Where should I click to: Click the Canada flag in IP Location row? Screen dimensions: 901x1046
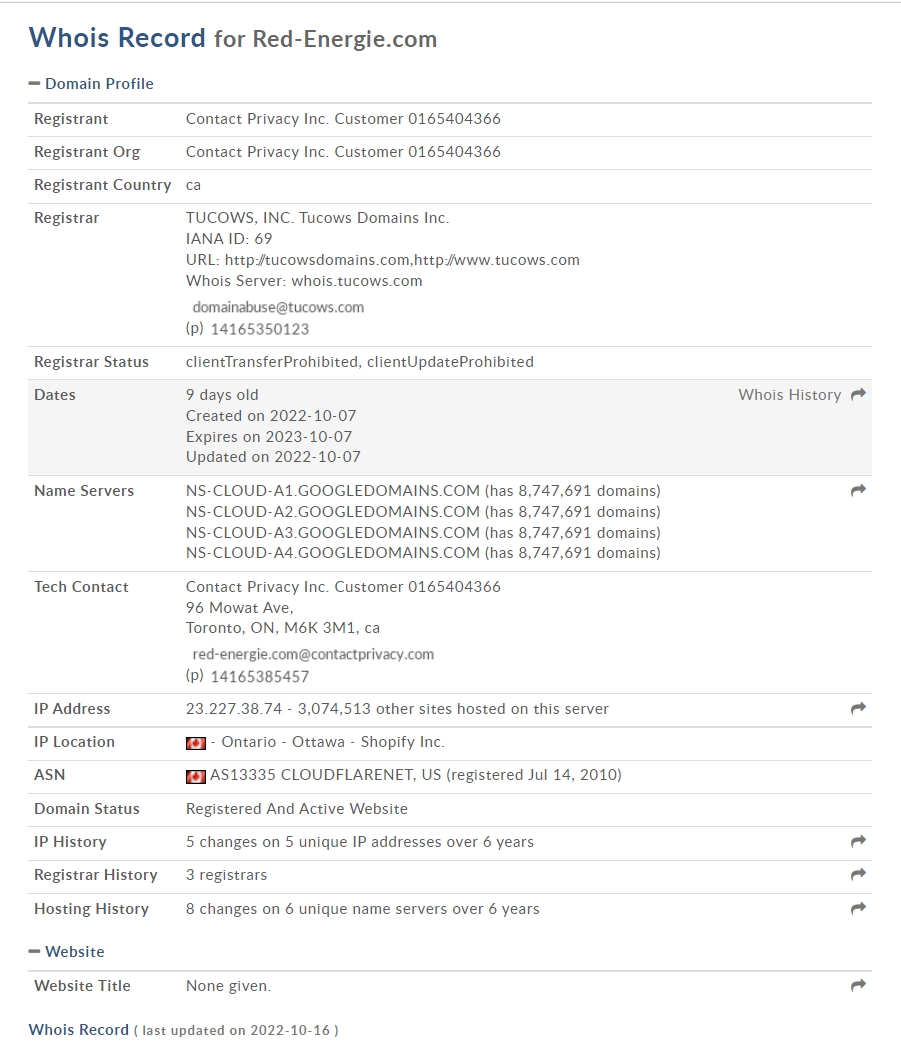pos(195,743)
